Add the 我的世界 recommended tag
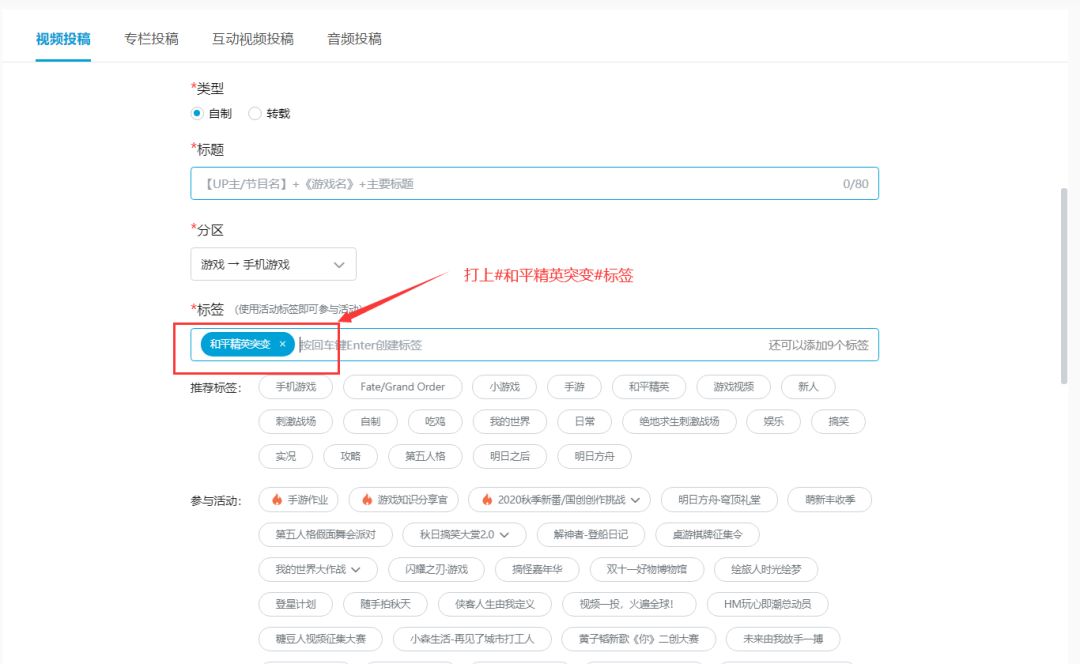The height and width of the screenshot is (664, 1080). pos(510,422)
